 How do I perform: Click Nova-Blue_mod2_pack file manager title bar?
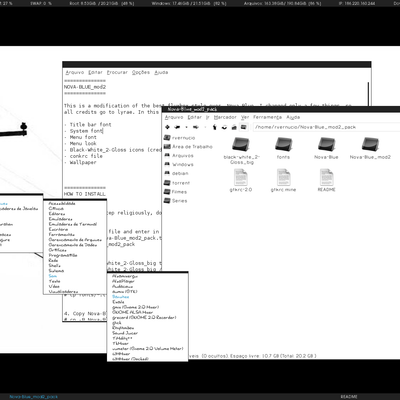coord(281,109)
